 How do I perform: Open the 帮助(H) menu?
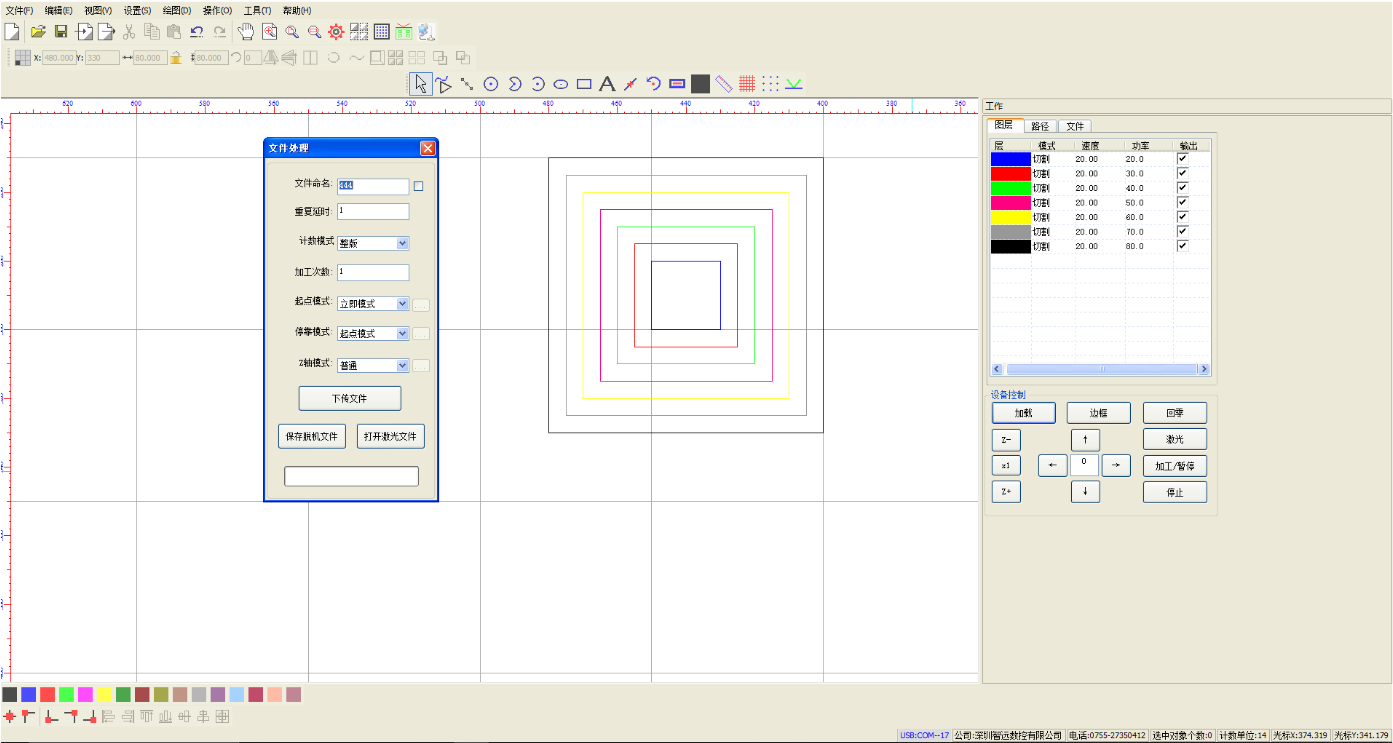(x=297, y=10)
